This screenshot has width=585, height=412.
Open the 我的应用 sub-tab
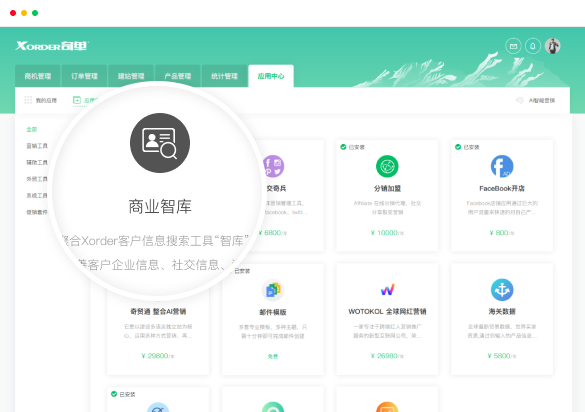(x=40, y=100)
